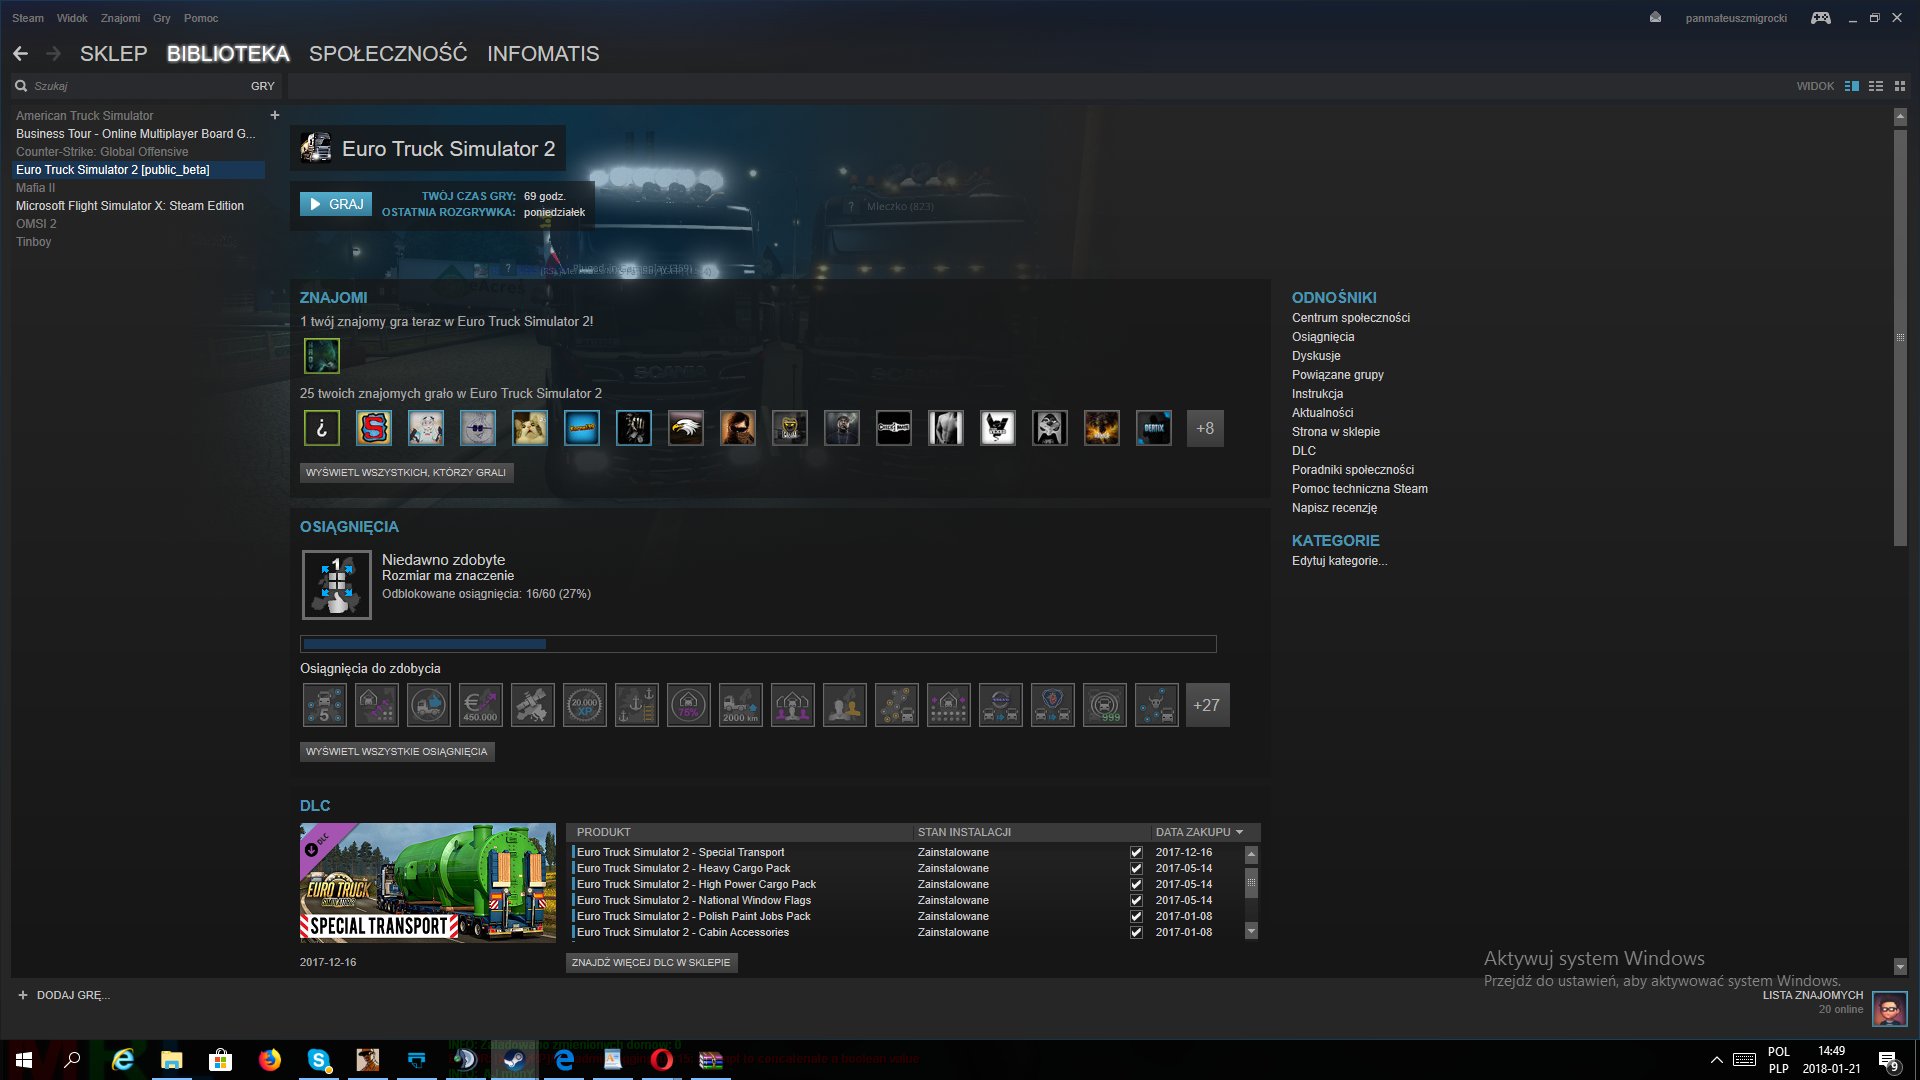Open the panmateuszmigrocki account dropdown

point(1736,18)
